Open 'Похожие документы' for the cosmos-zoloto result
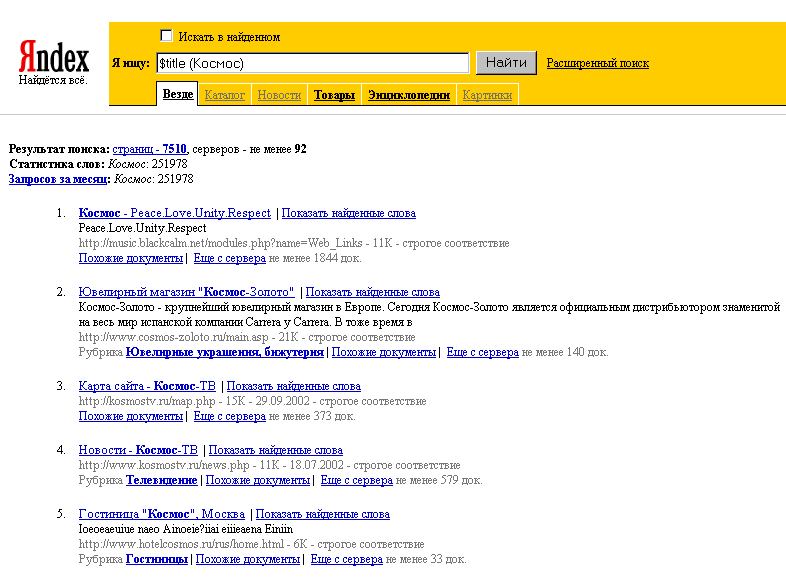The width and height of the screenshot is (786, 577). point(383,352)
